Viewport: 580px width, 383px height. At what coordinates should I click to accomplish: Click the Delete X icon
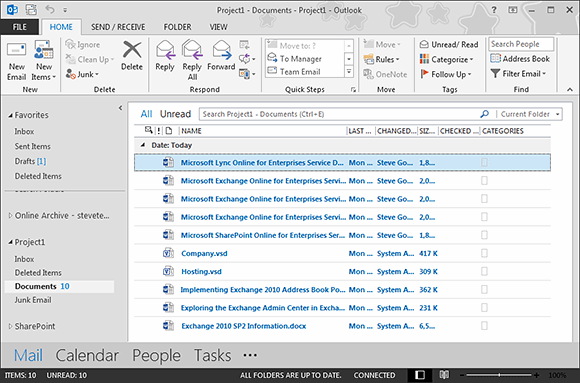point(132,50)
